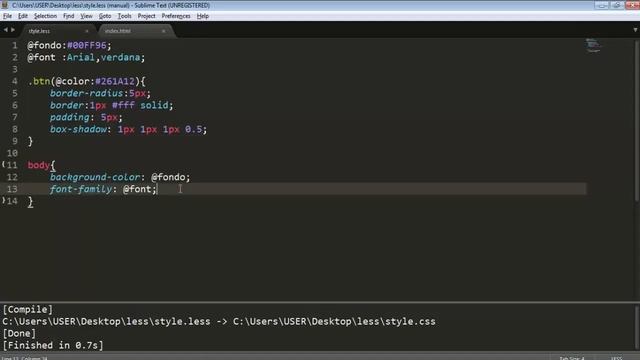Click the @fondo value on line 12
The image size is (640, 360).
click(x=168, y=177)
